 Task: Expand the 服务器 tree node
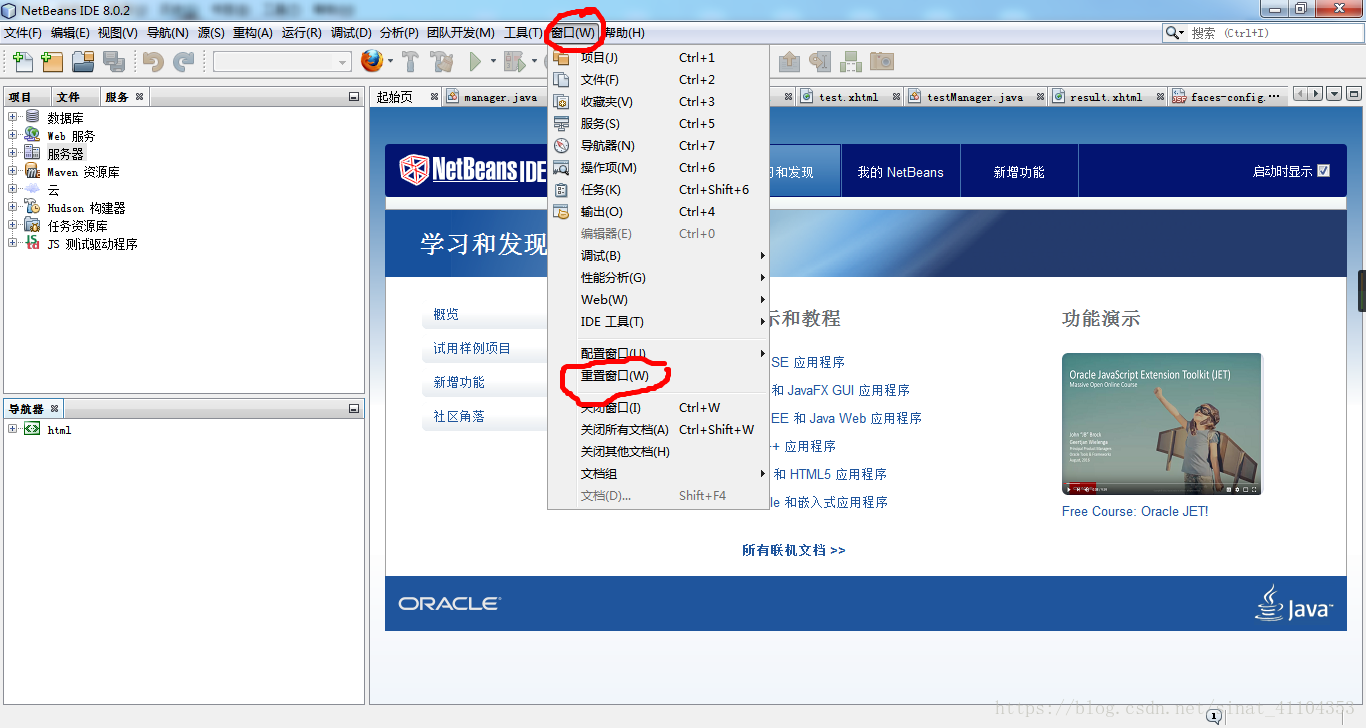tap(13, 153)
